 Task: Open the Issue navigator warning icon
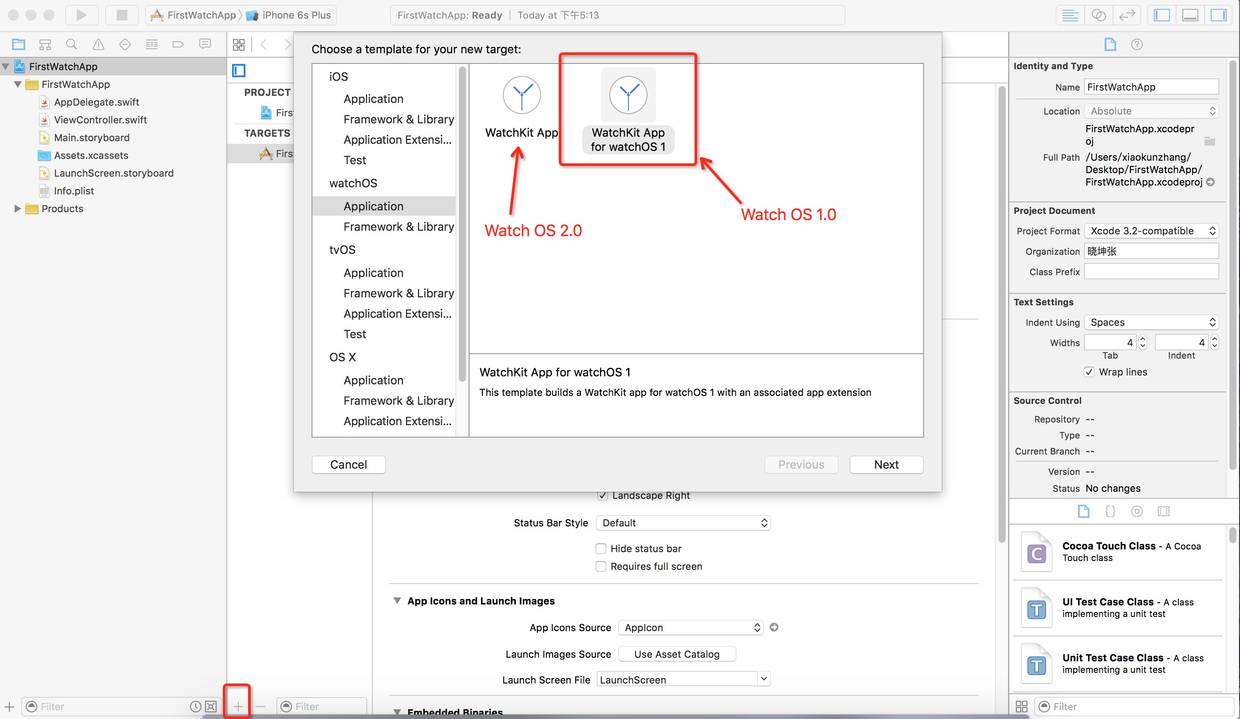pyautogui.click(x=98, y=44)
